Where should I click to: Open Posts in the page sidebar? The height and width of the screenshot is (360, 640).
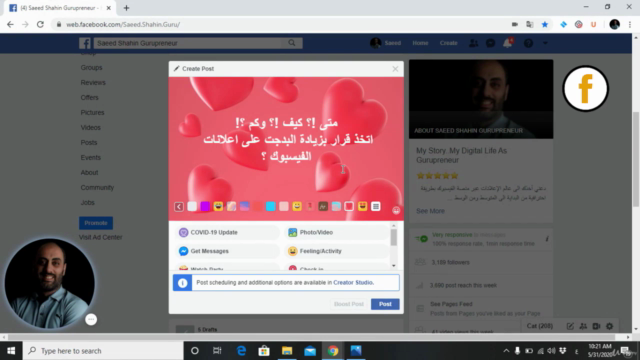pos(89,142)
